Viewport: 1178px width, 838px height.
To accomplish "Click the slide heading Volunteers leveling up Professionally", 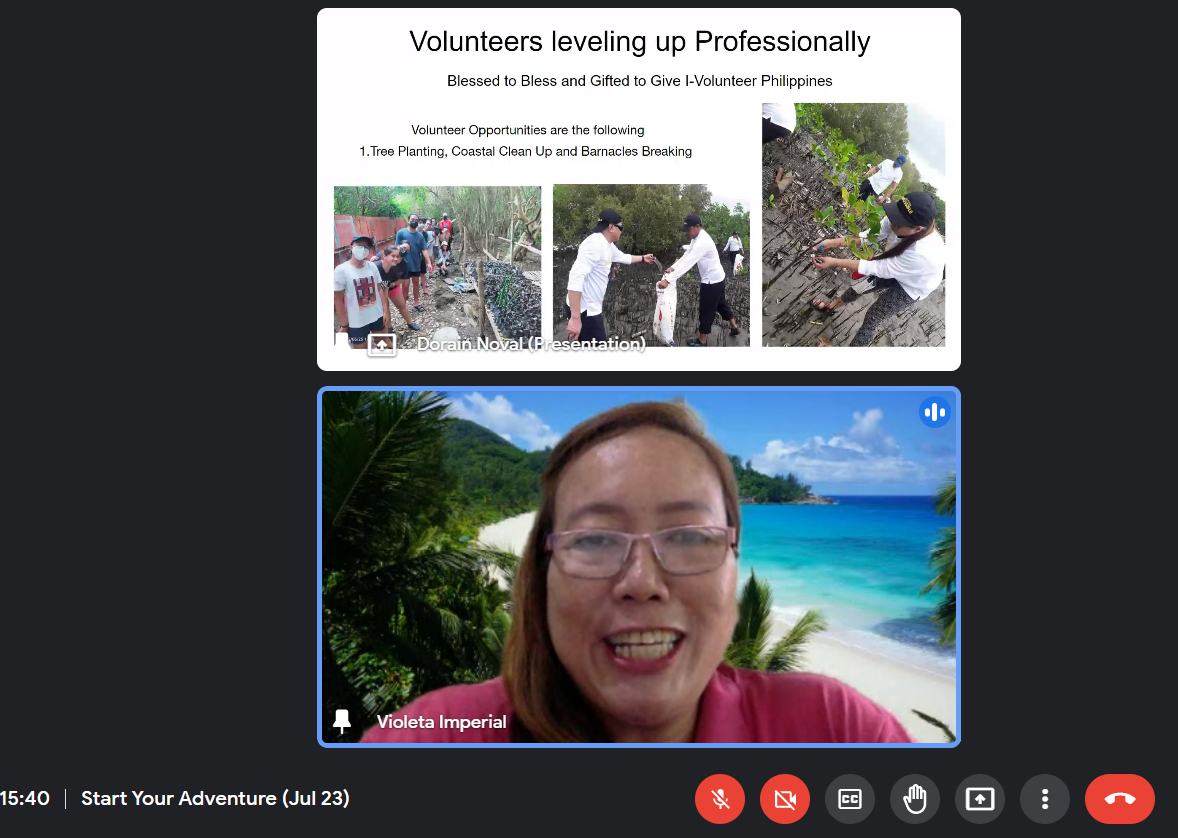I will coord(639,42).
